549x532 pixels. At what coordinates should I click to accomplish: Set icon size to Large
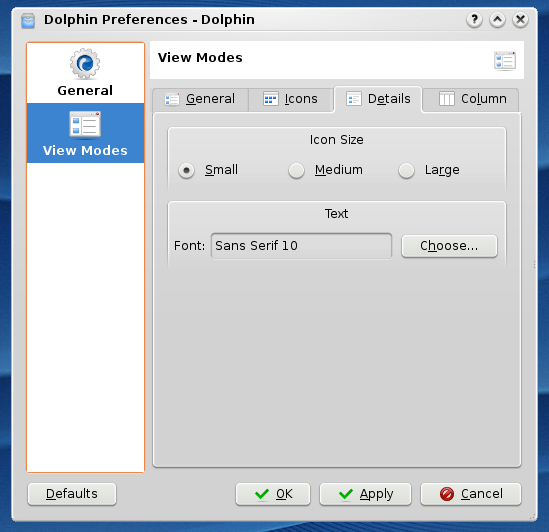429,170
